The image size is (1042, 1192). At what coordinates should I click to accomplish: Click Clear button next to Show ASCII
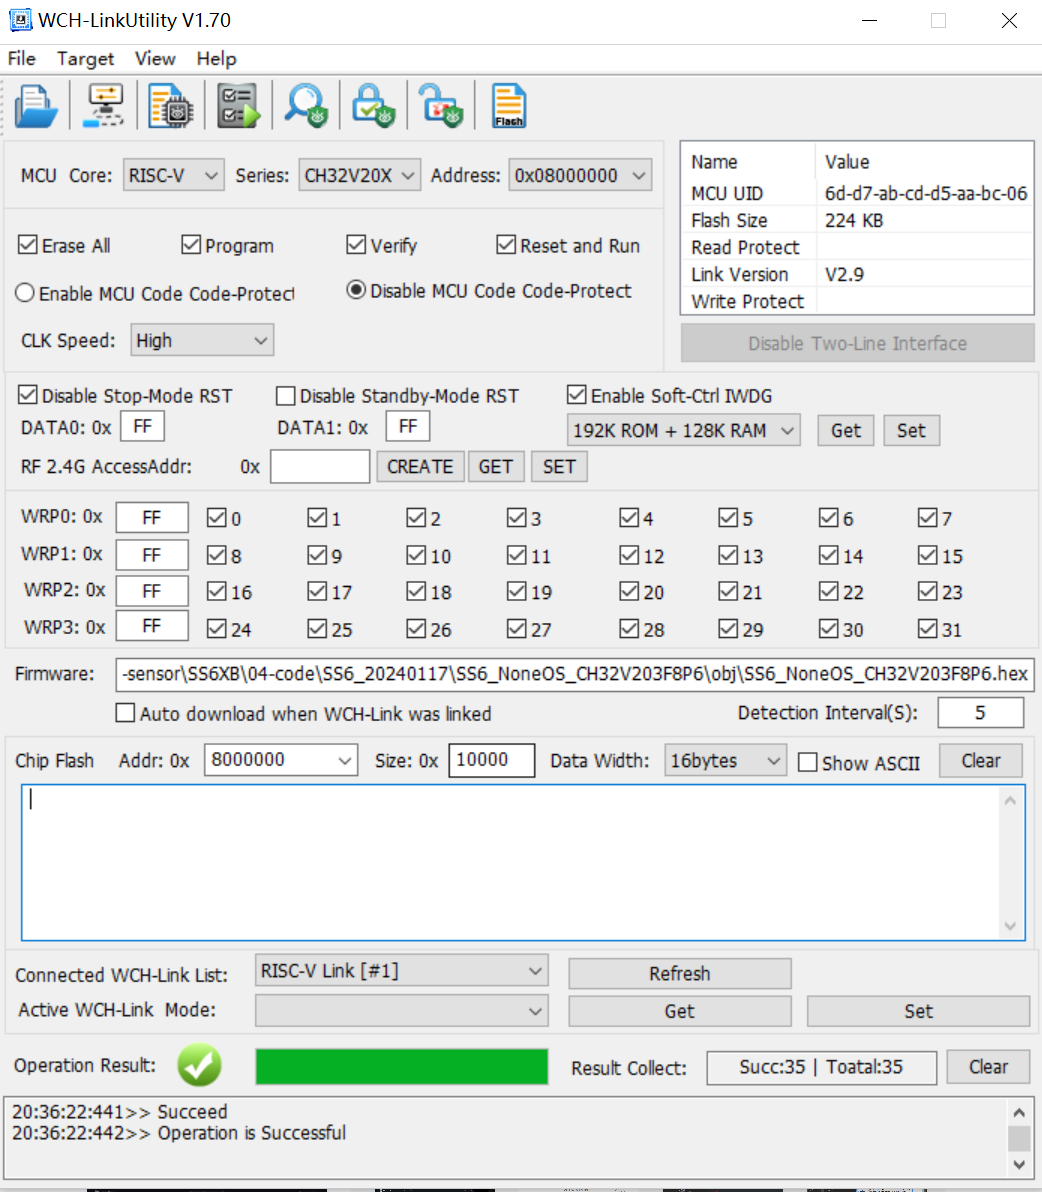tap(980, 760)
